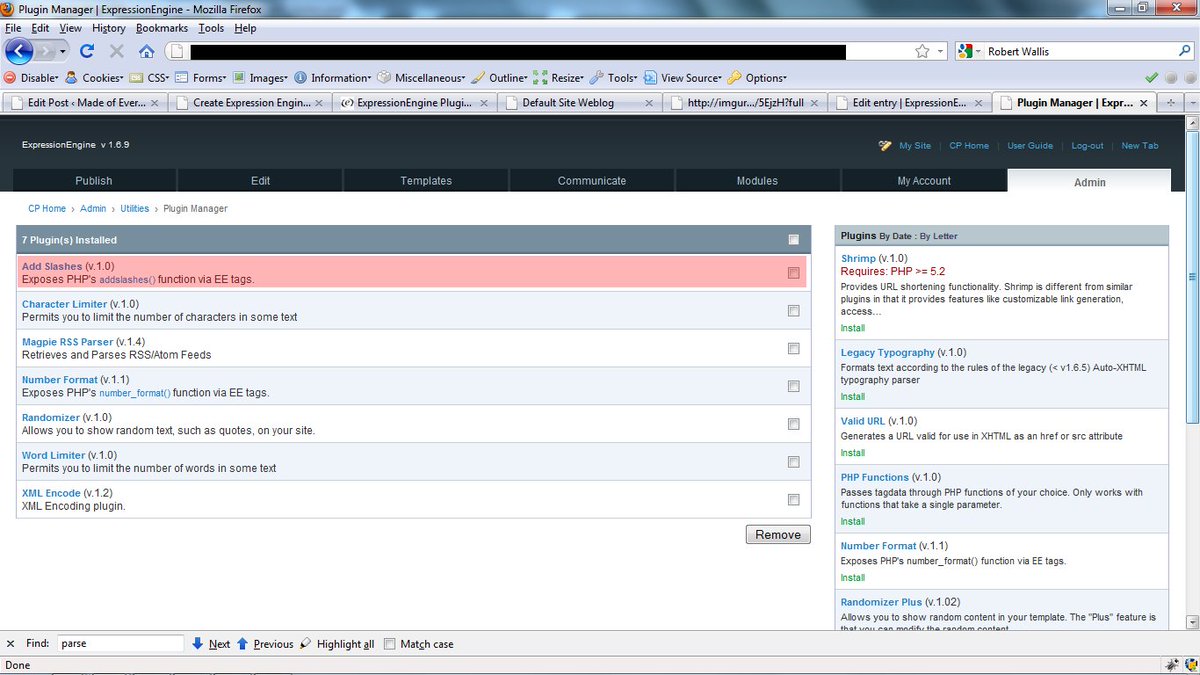Run the search with the magnifier icon
The image size is (1200, 675).
click(1185, 51)
